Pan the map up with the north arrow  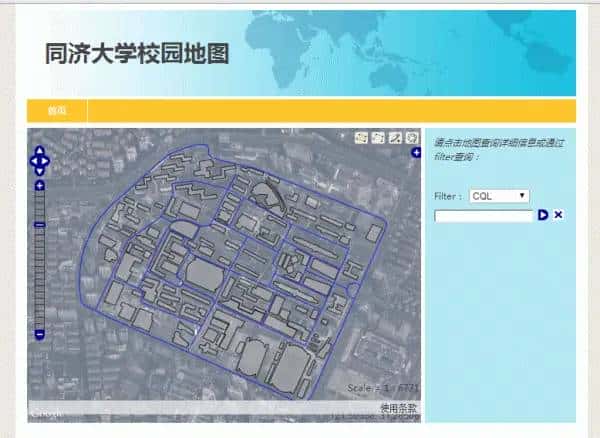click(39, 151)
